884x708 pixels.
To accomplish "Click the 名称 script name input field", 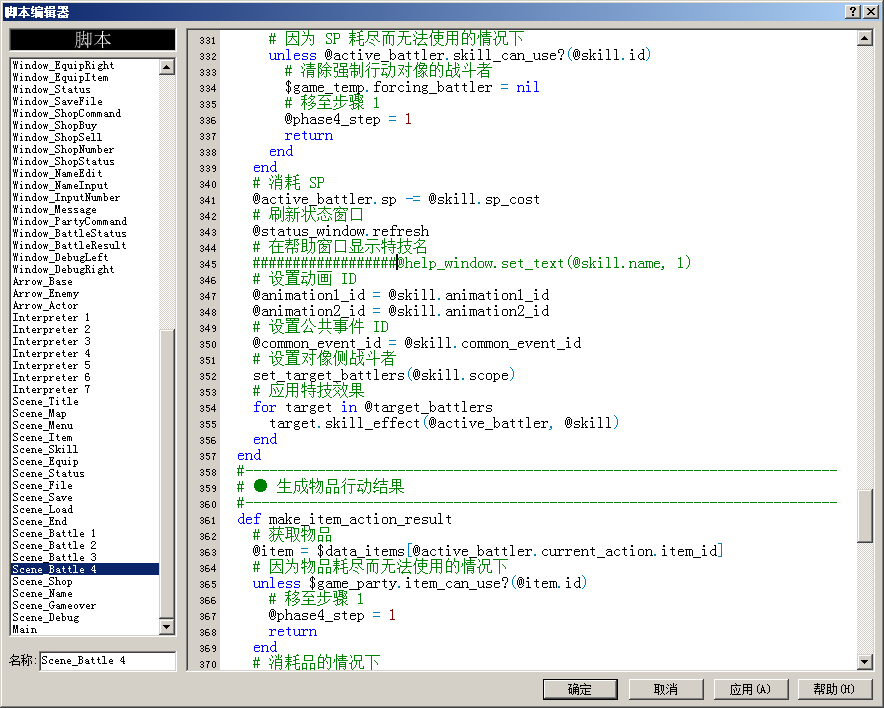I will [x=108, y=661].
